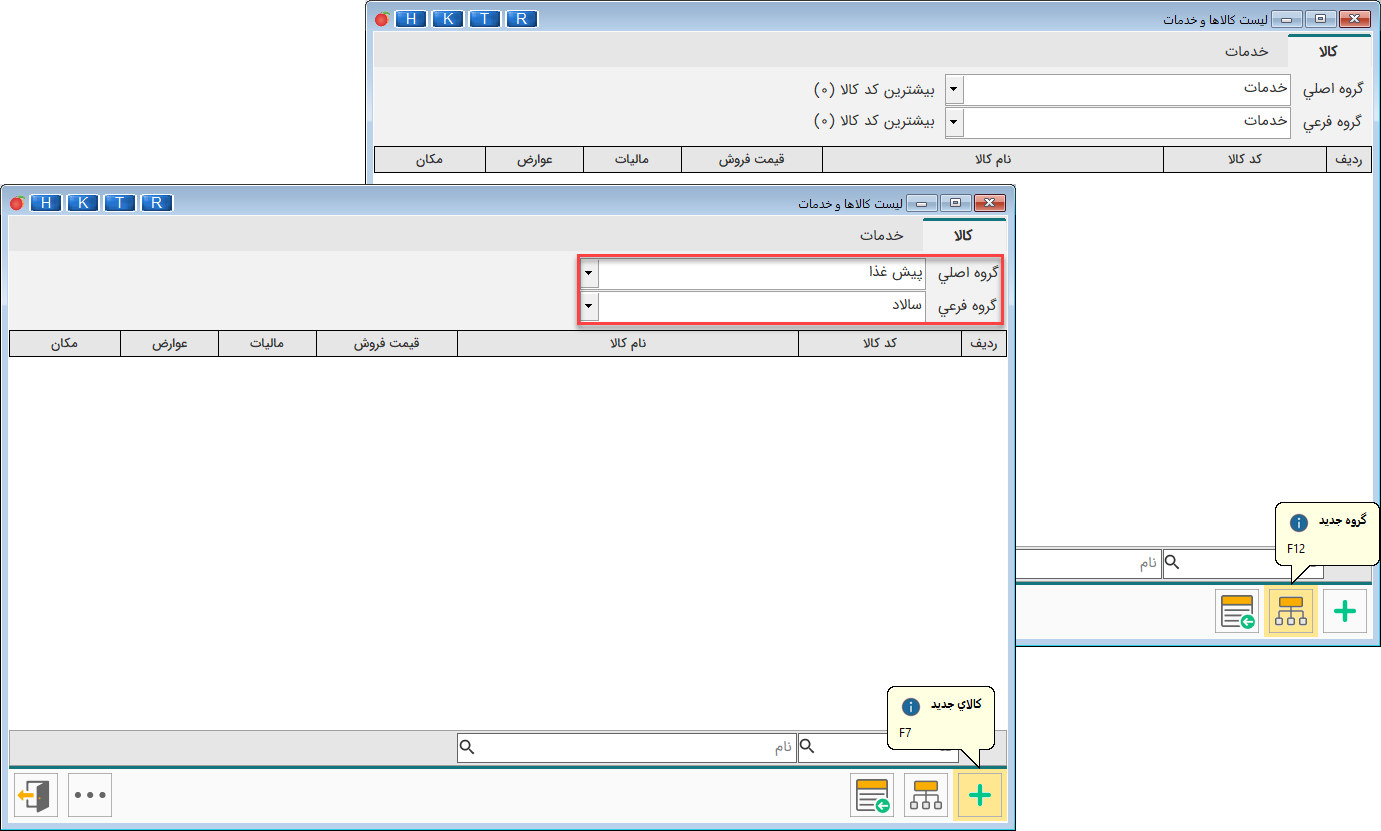Click the green plus icon in the back window
1381x831 pixels.
pyautogui.click(x=1345, y=611)
